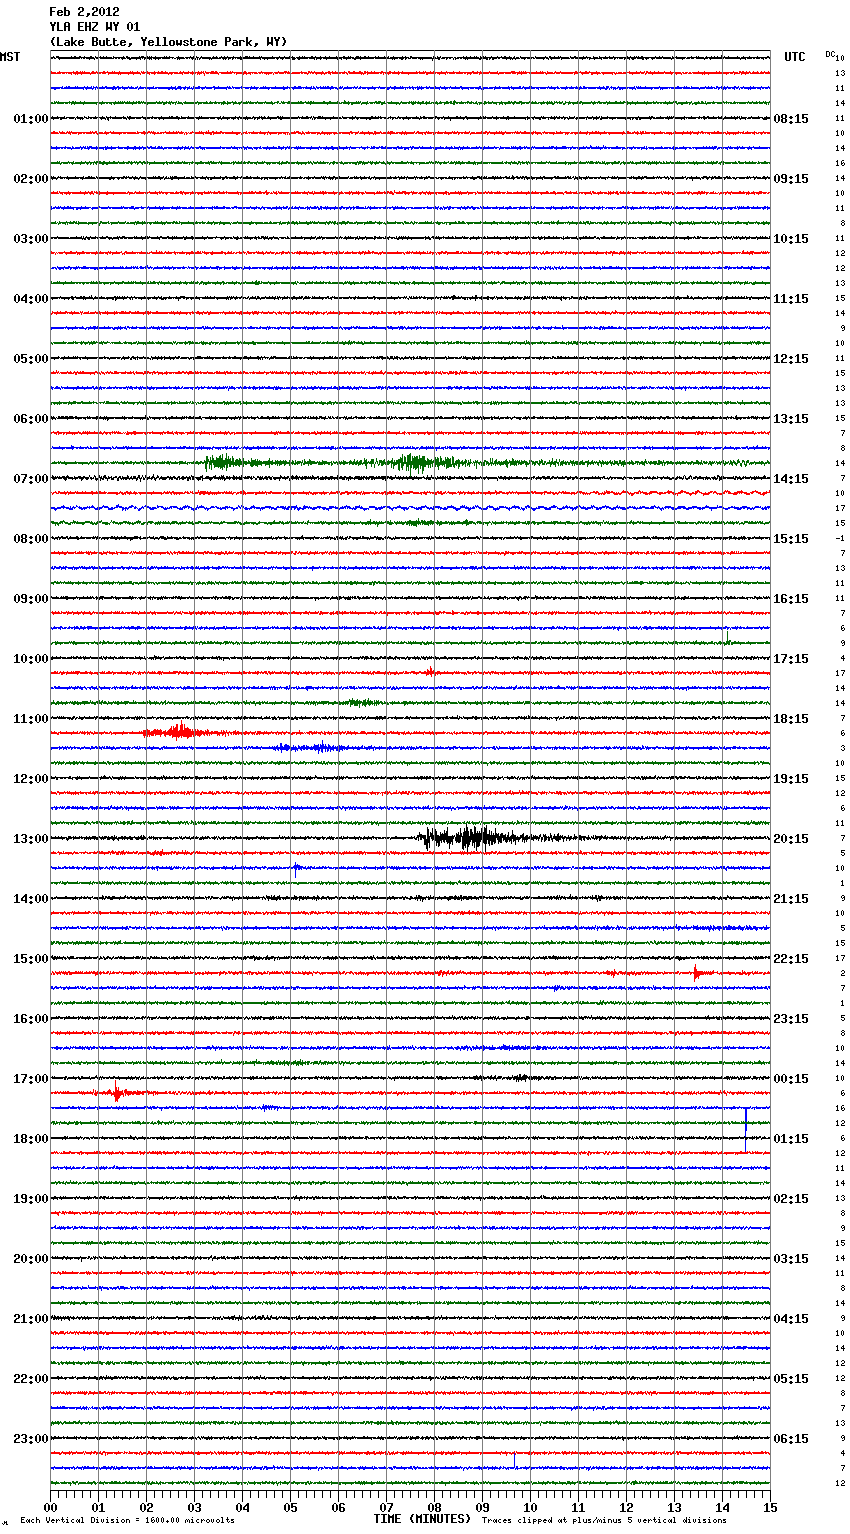Click the 20:15 UTC time label

coord(791,839)
